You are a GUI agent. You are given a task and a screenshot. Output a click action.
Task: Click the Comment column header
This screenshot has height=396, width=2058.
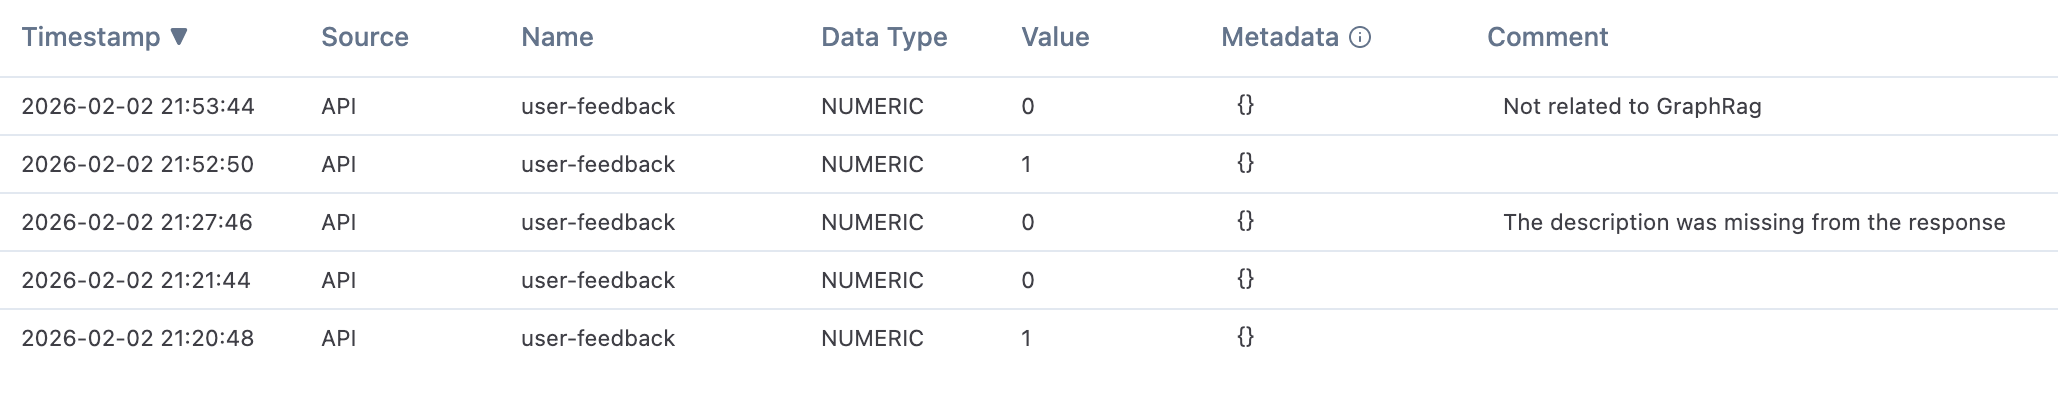[1547, 37]
